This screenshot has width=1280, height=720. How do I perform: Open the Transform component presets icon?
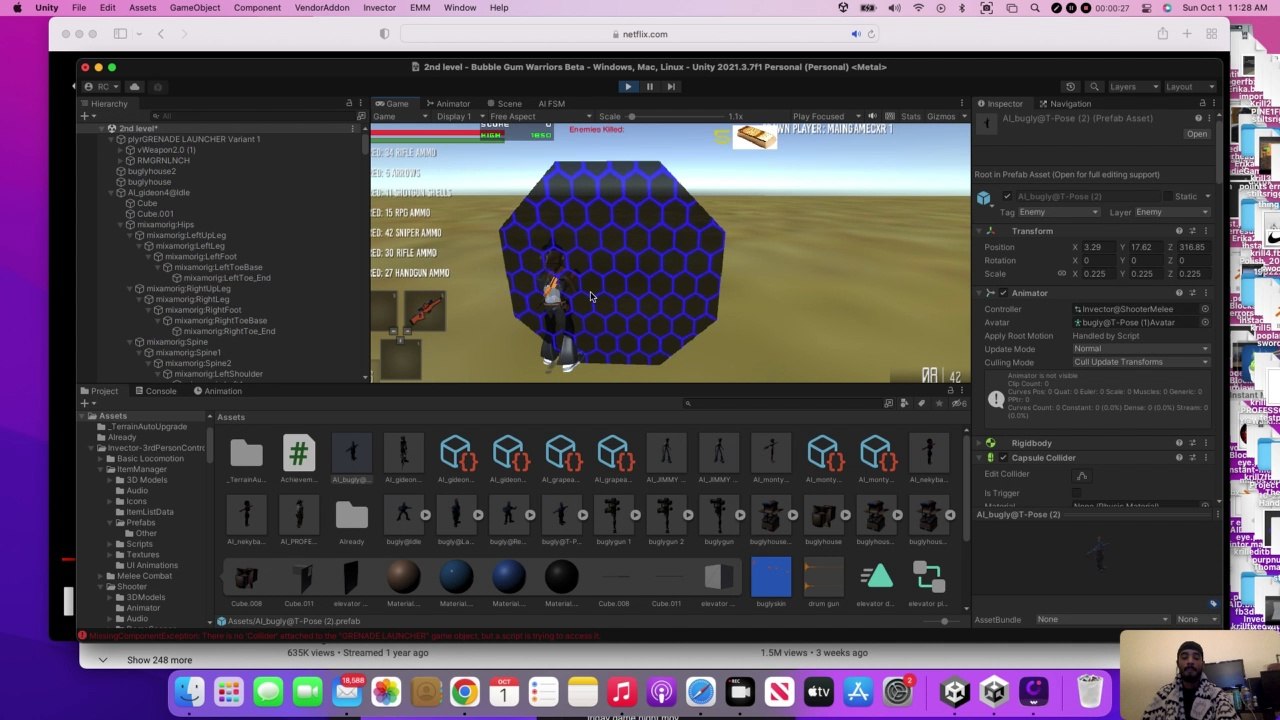pos(1192,231)
